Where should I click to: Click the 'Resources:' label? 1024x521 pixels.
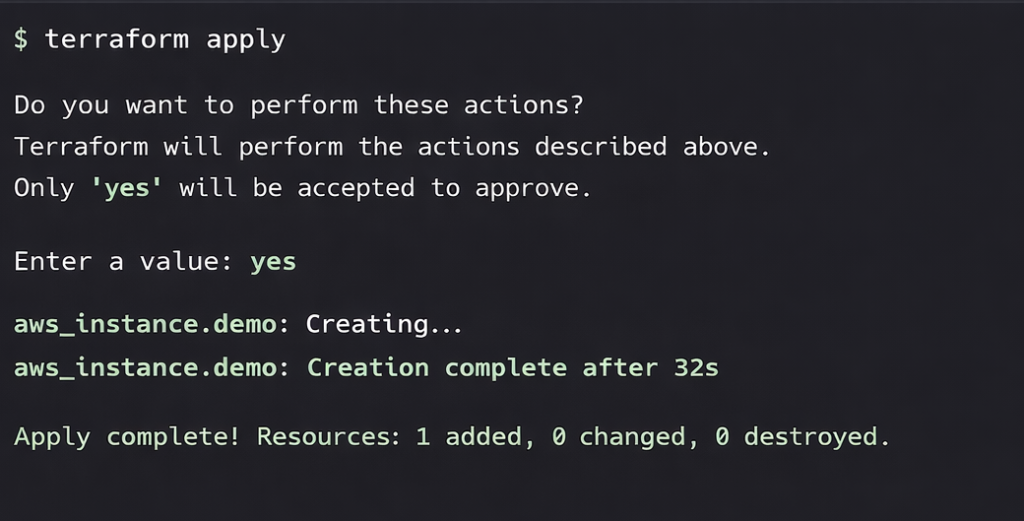326,437
